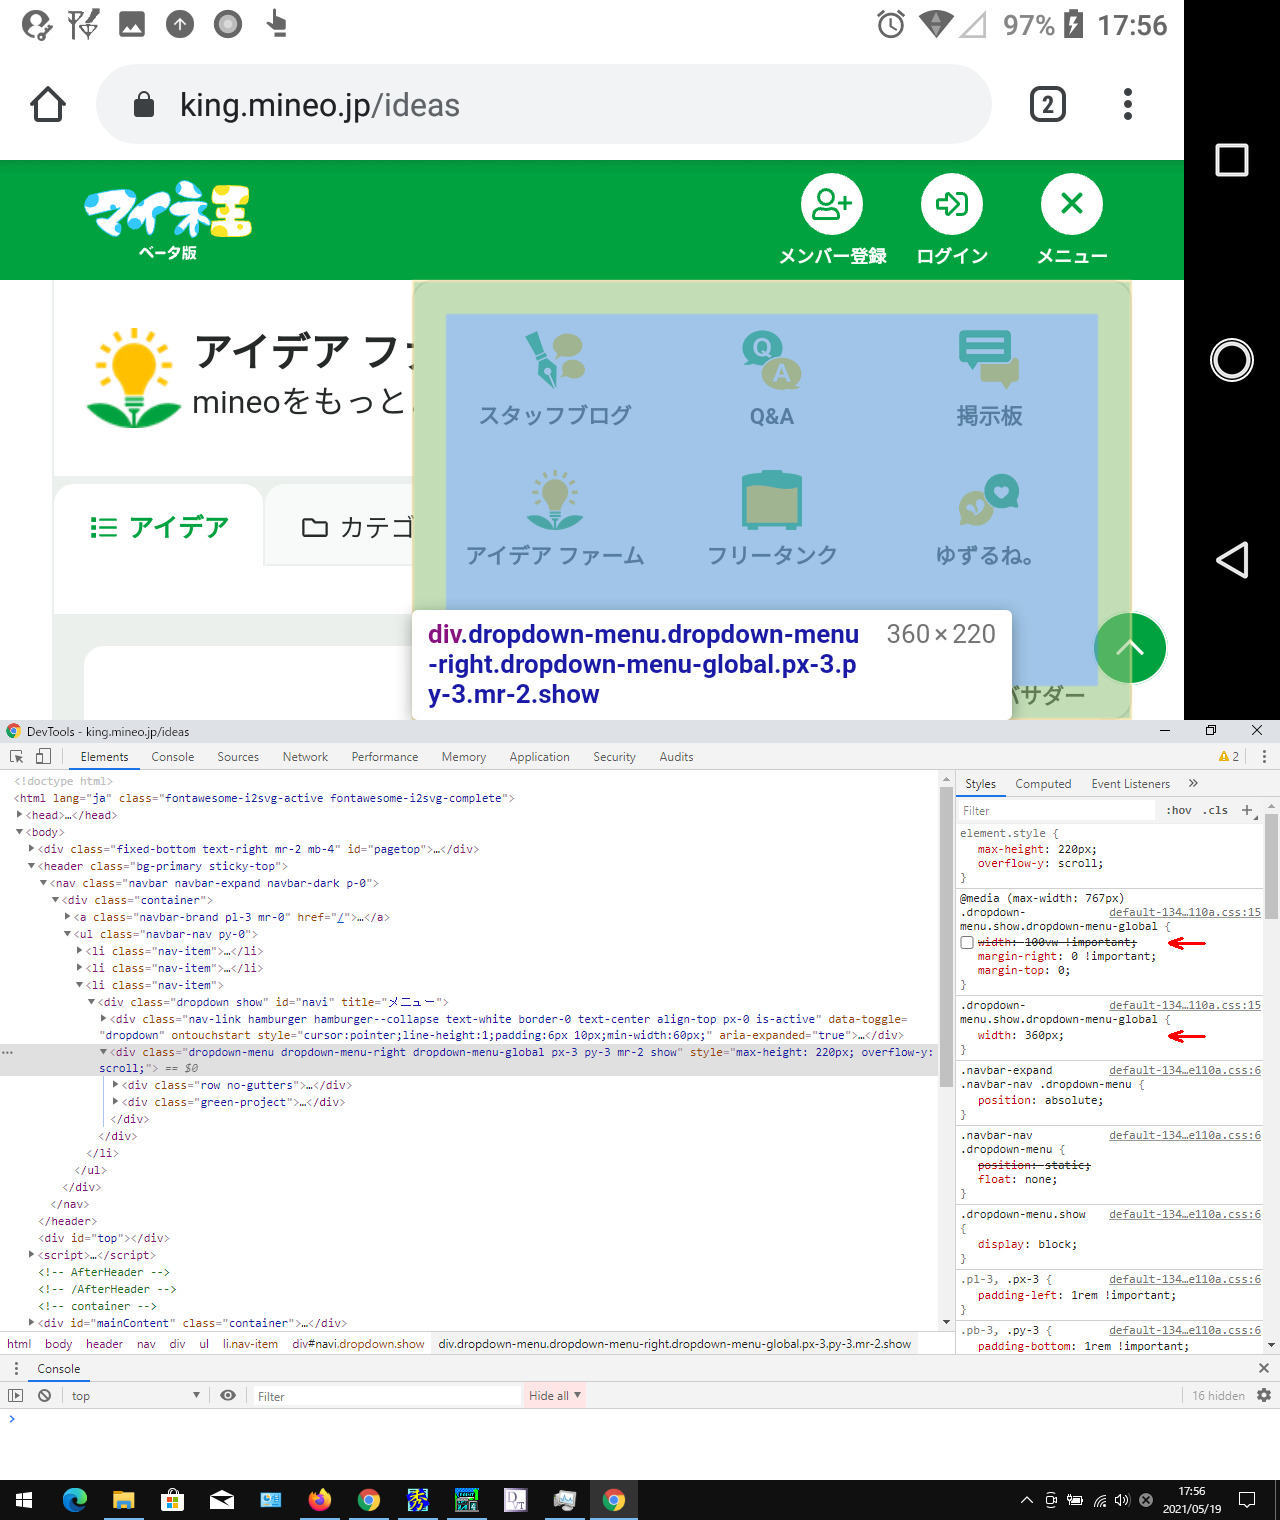Click the browser home icon
Screen dimensions: 1280x1520
pyautogui.click(x=48, y=105)
